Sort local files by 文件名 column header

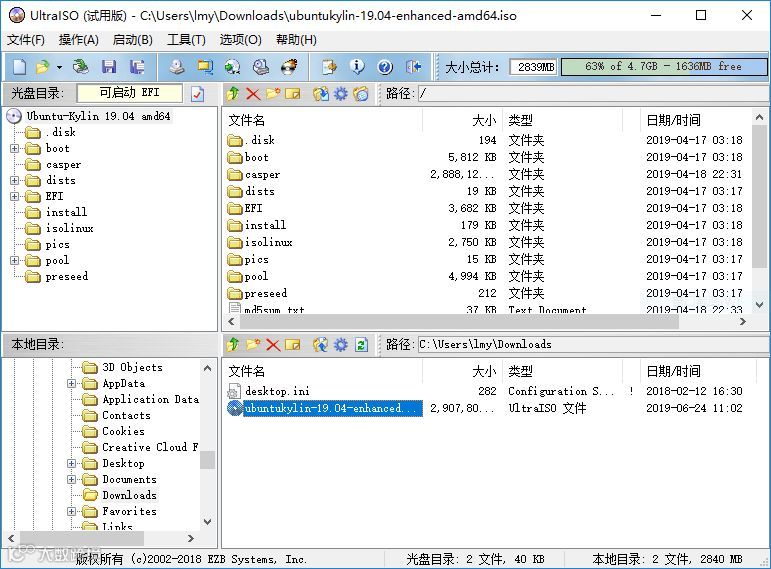324,371
